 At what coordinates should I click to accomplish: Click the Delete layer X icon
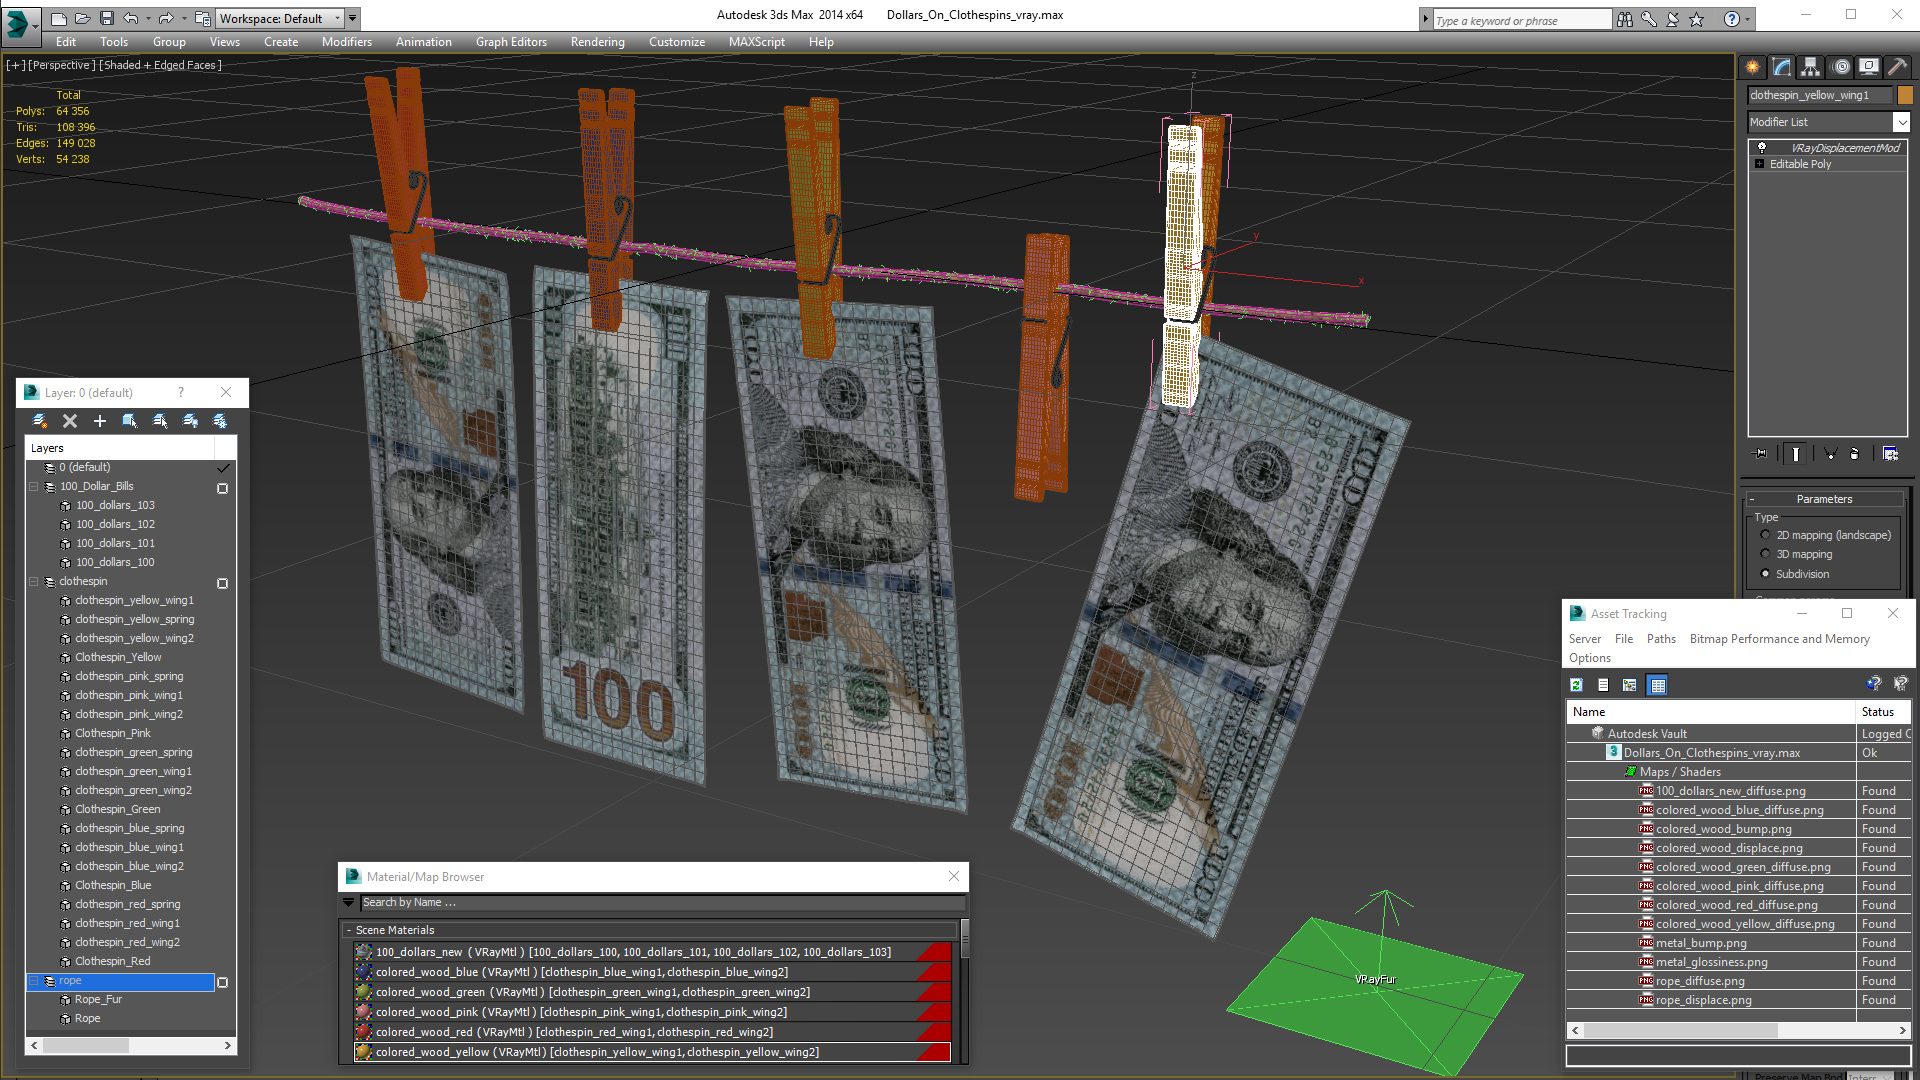coord(70,421)
